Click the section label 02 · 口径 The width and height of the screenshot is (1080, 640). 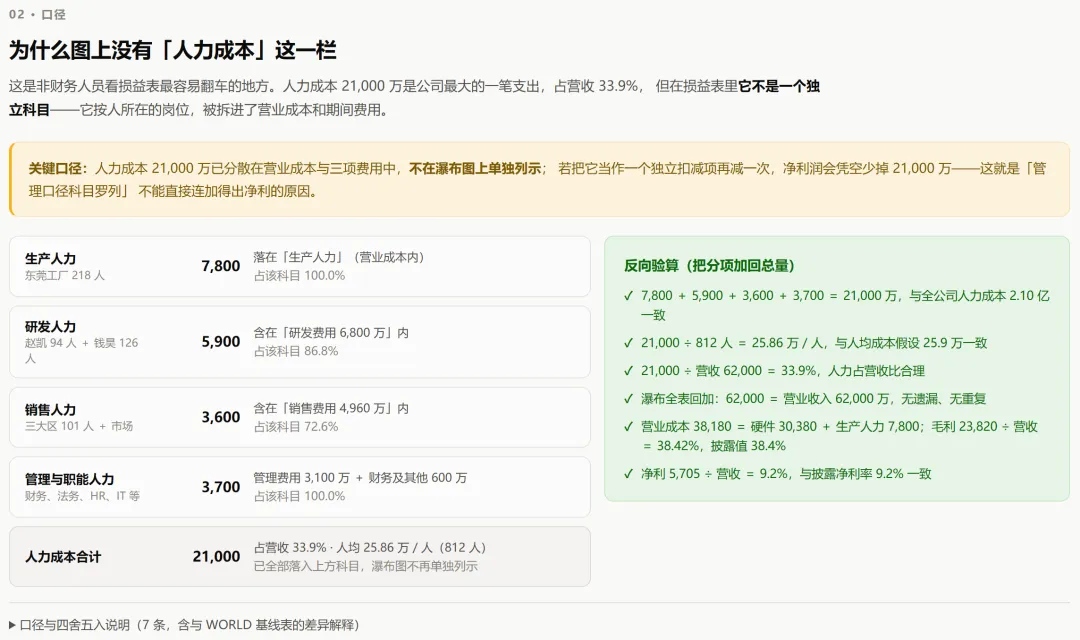(x=37, y=14)
